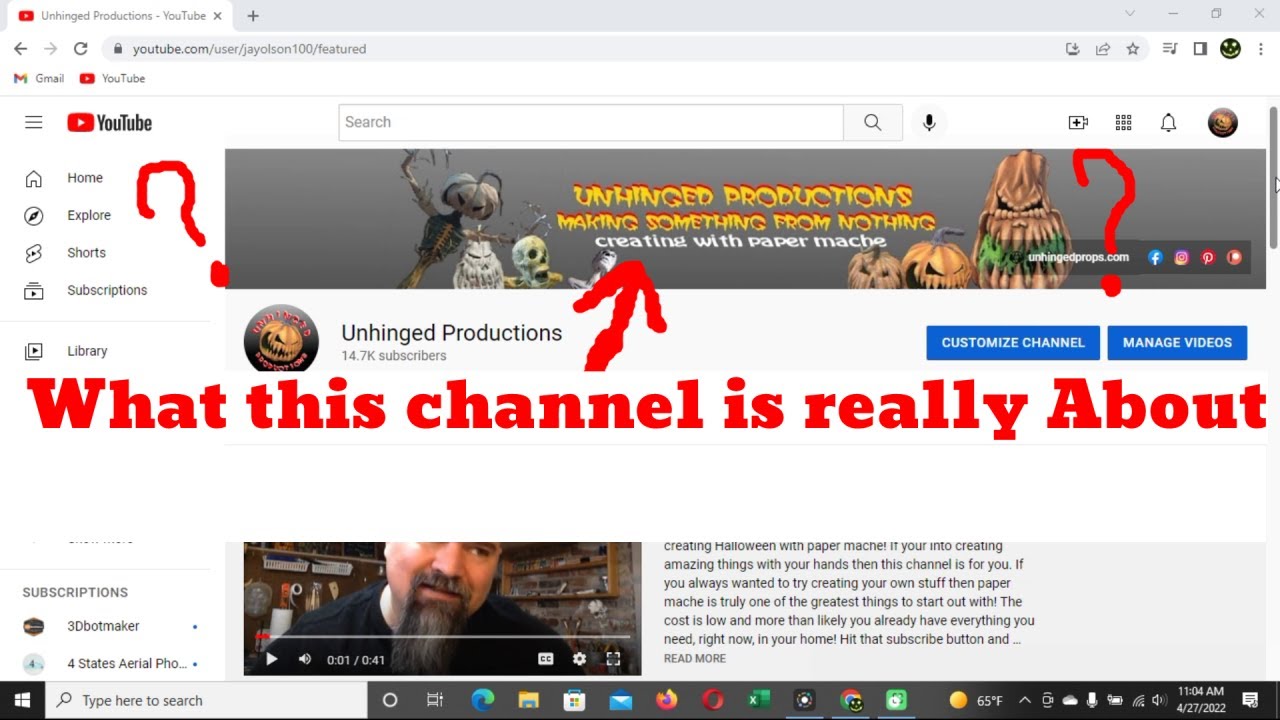Toggle closed captions on the video

[x=546, y=659]
